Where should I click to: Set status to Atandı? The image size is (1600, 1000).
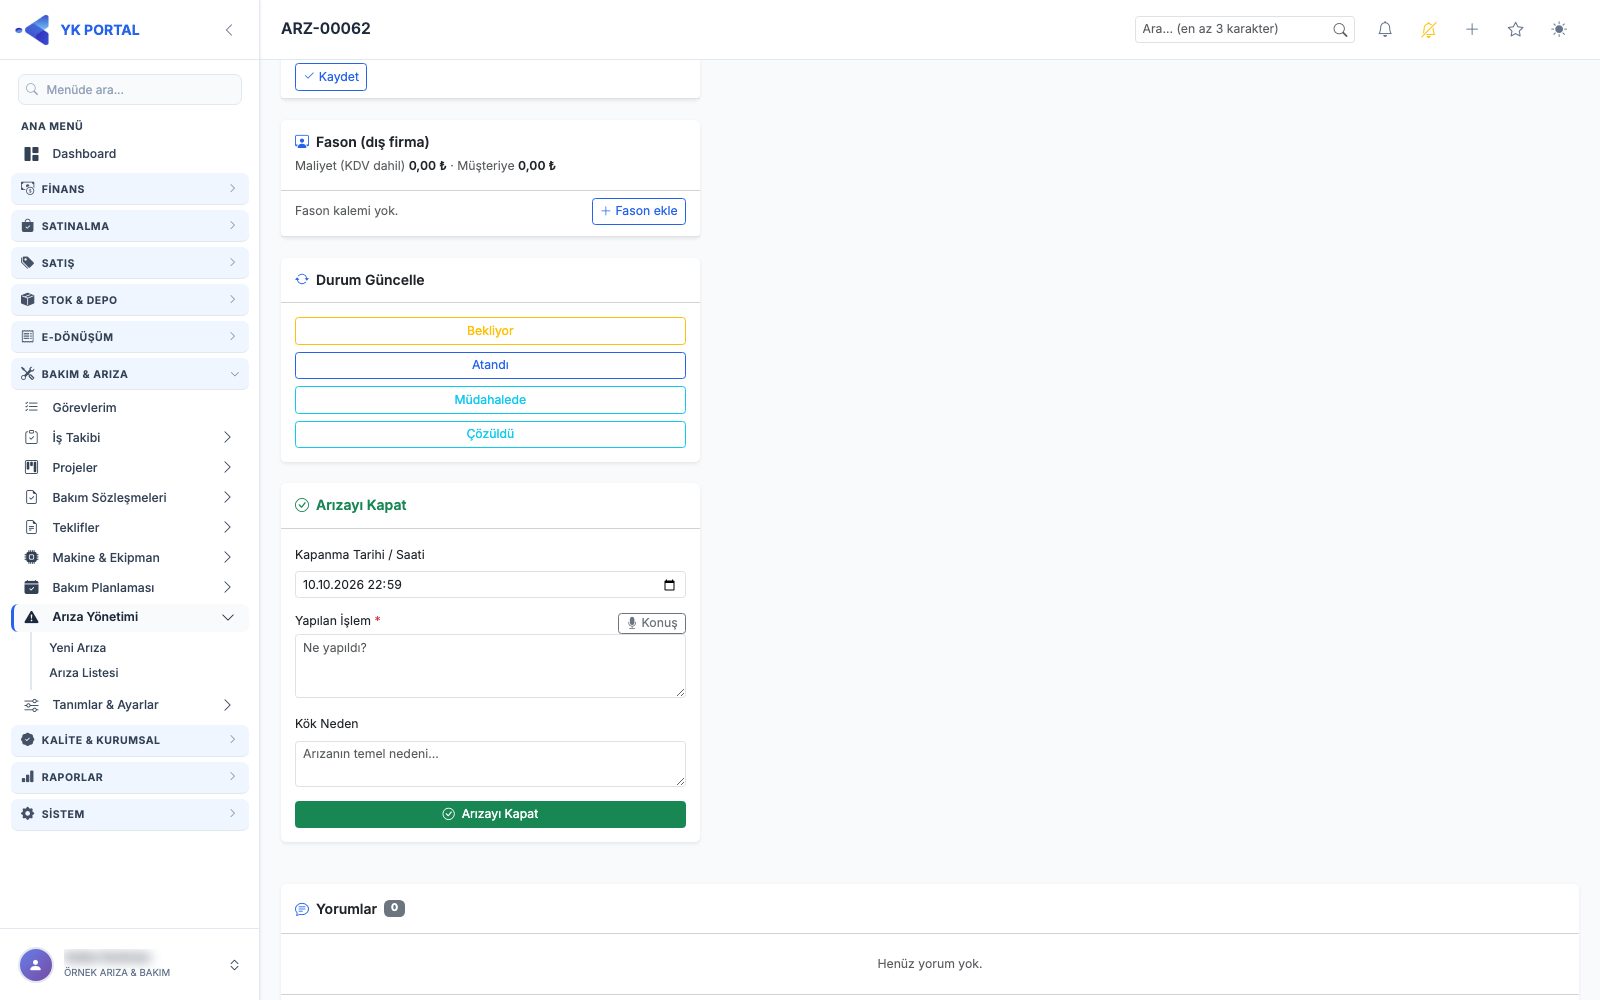click(490, 365)
